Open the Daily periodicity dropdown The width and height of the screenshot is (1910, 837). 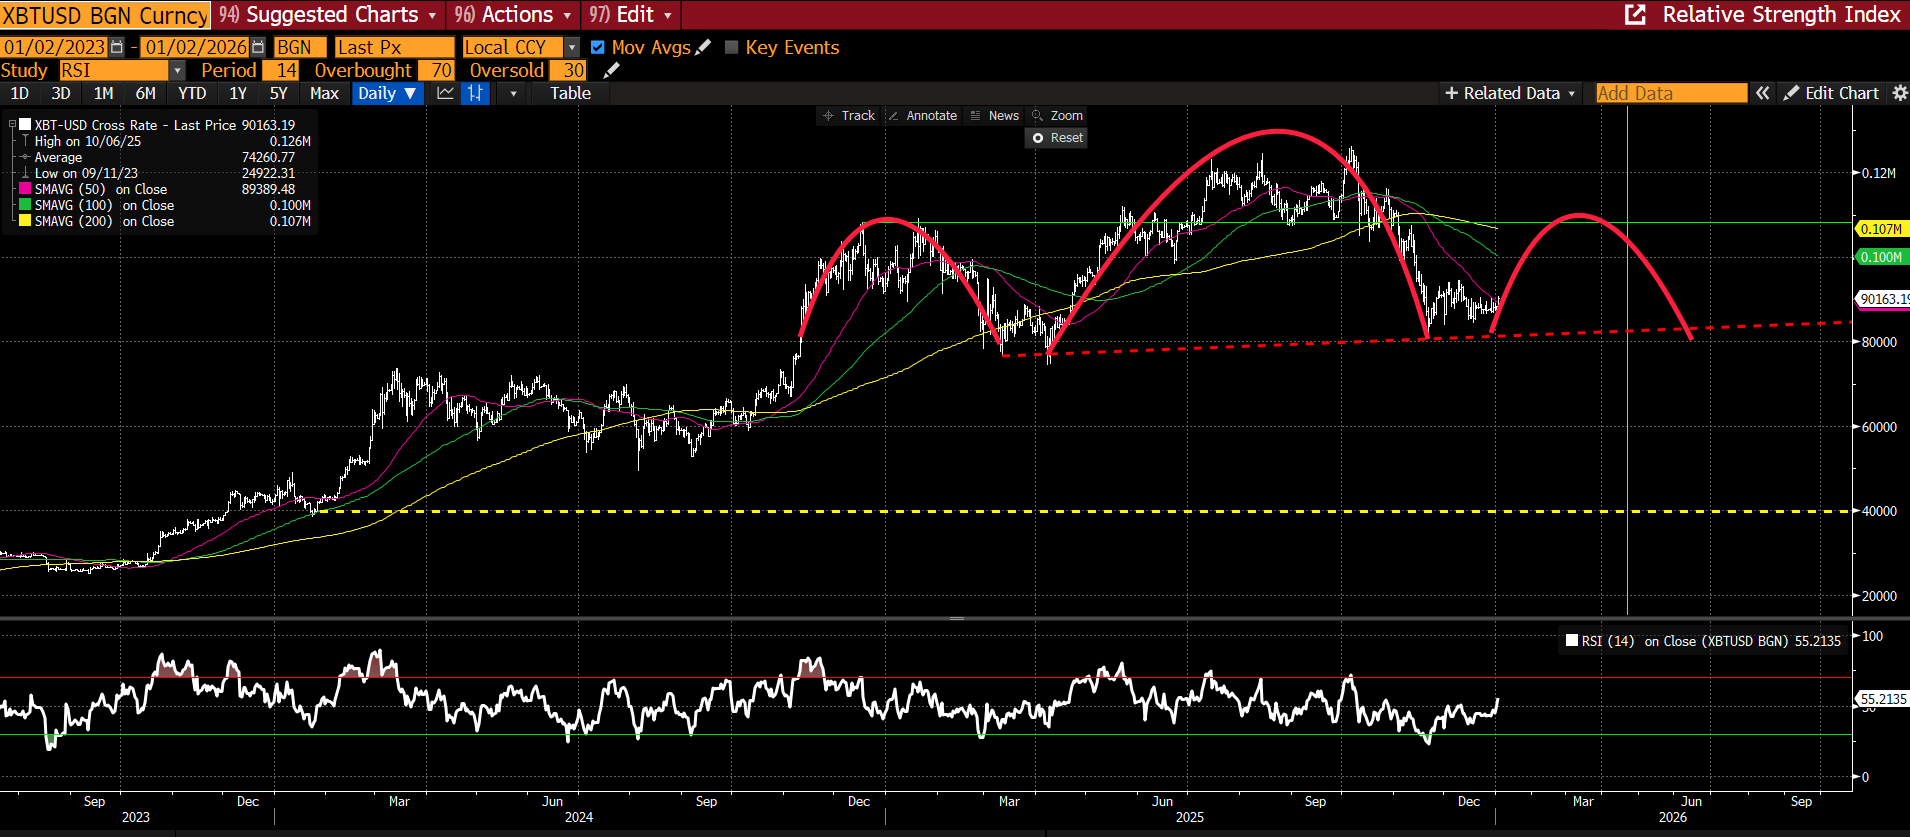(x=388, y=93)
